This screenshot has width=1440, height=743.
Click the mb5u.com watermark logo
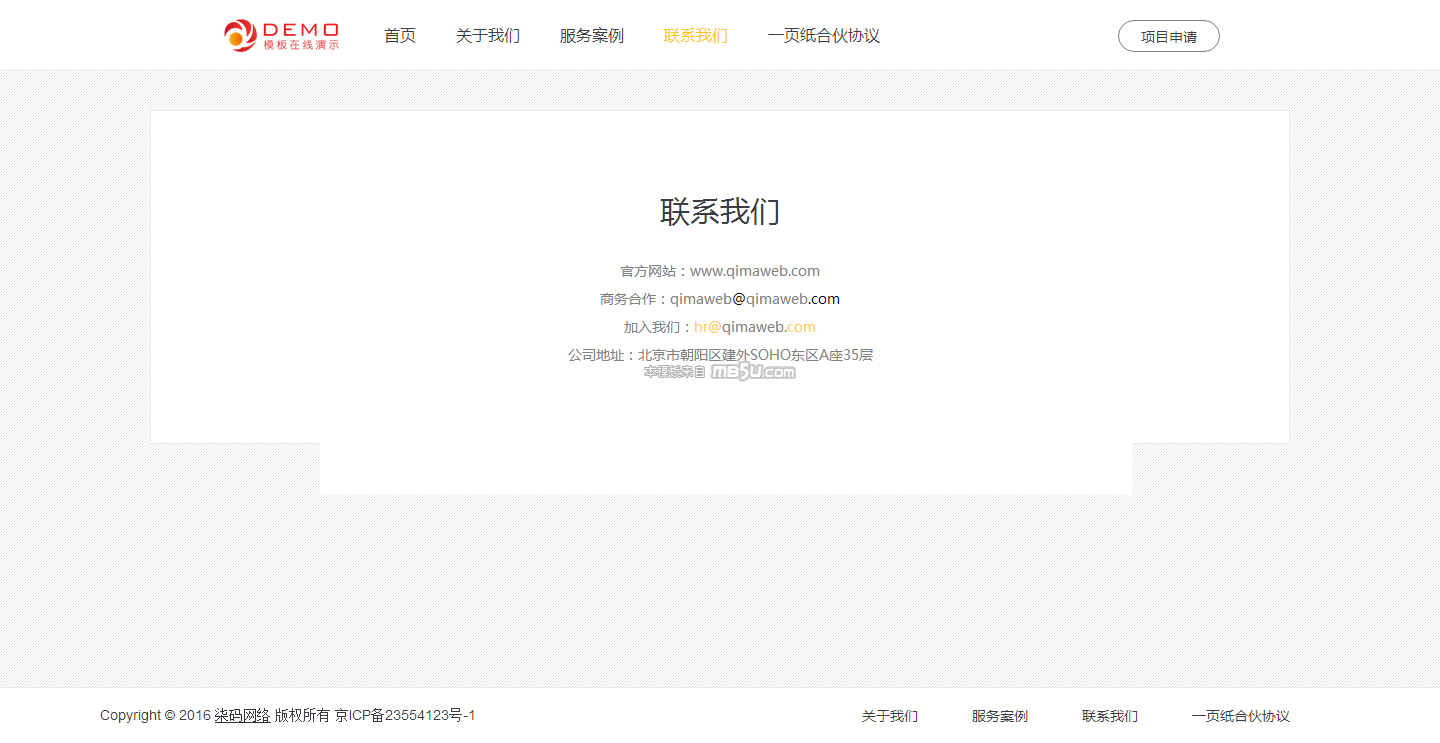click(753, 372)
